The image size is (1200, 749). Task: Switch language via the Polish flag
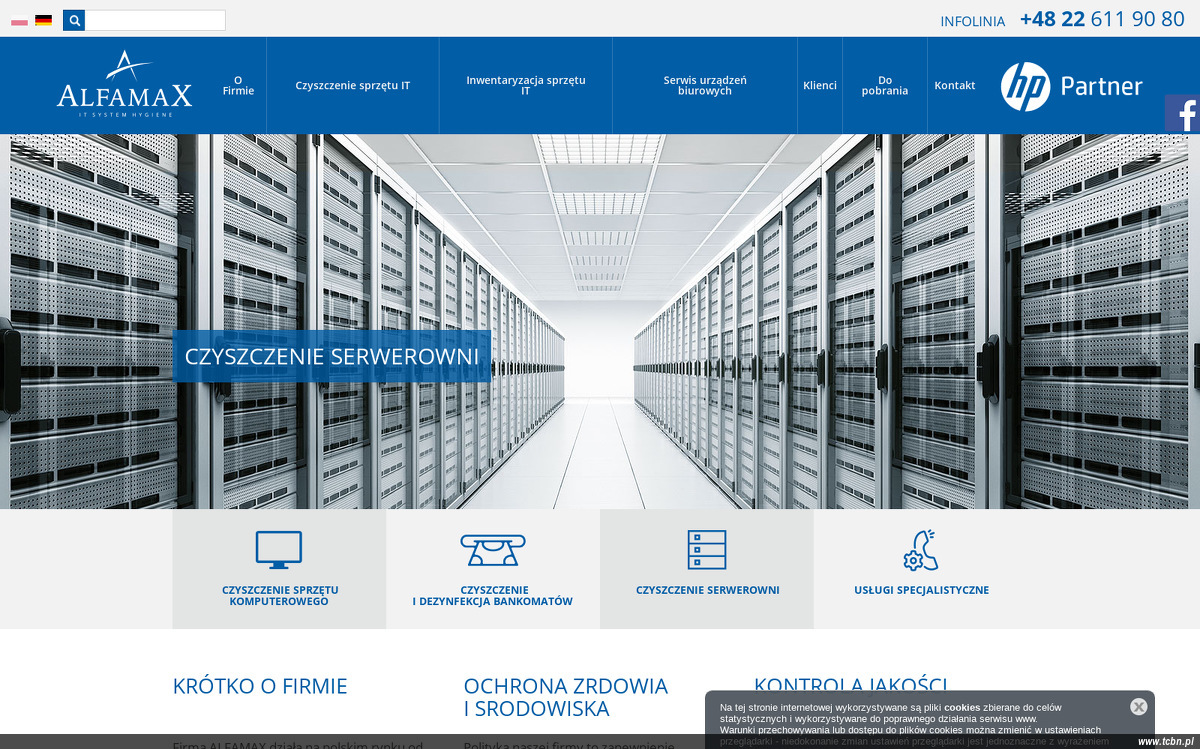[19, 20]
